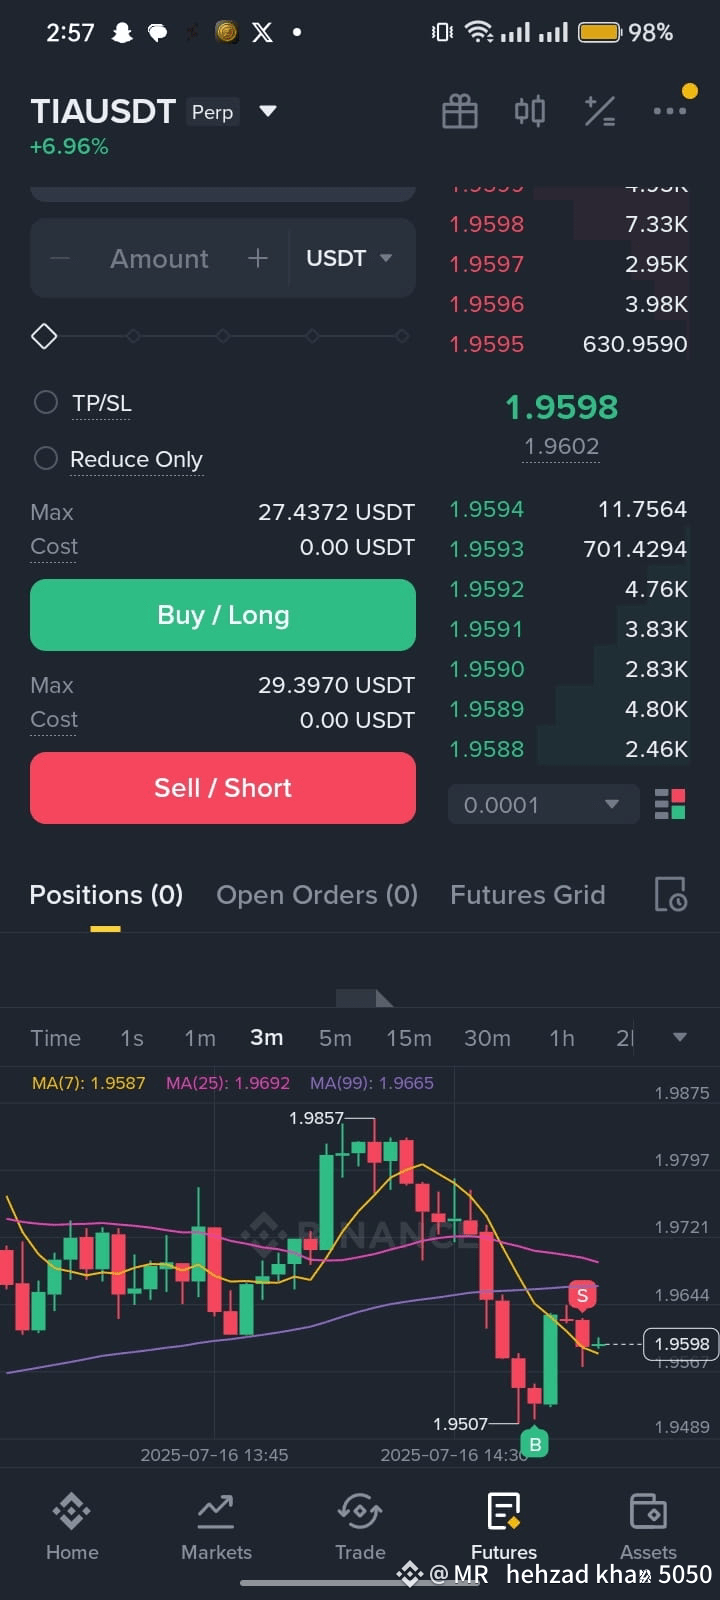Select the 15m chart interval

(409, 1038)
